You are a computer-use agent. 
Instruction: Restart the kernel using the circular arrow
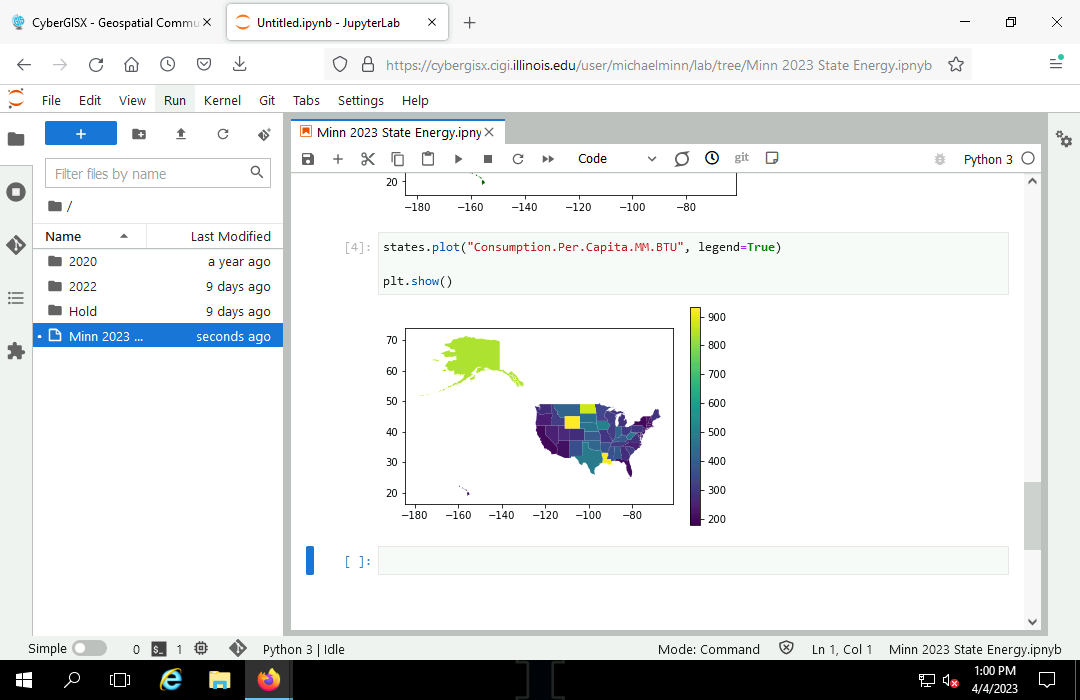tap(518, 159)
